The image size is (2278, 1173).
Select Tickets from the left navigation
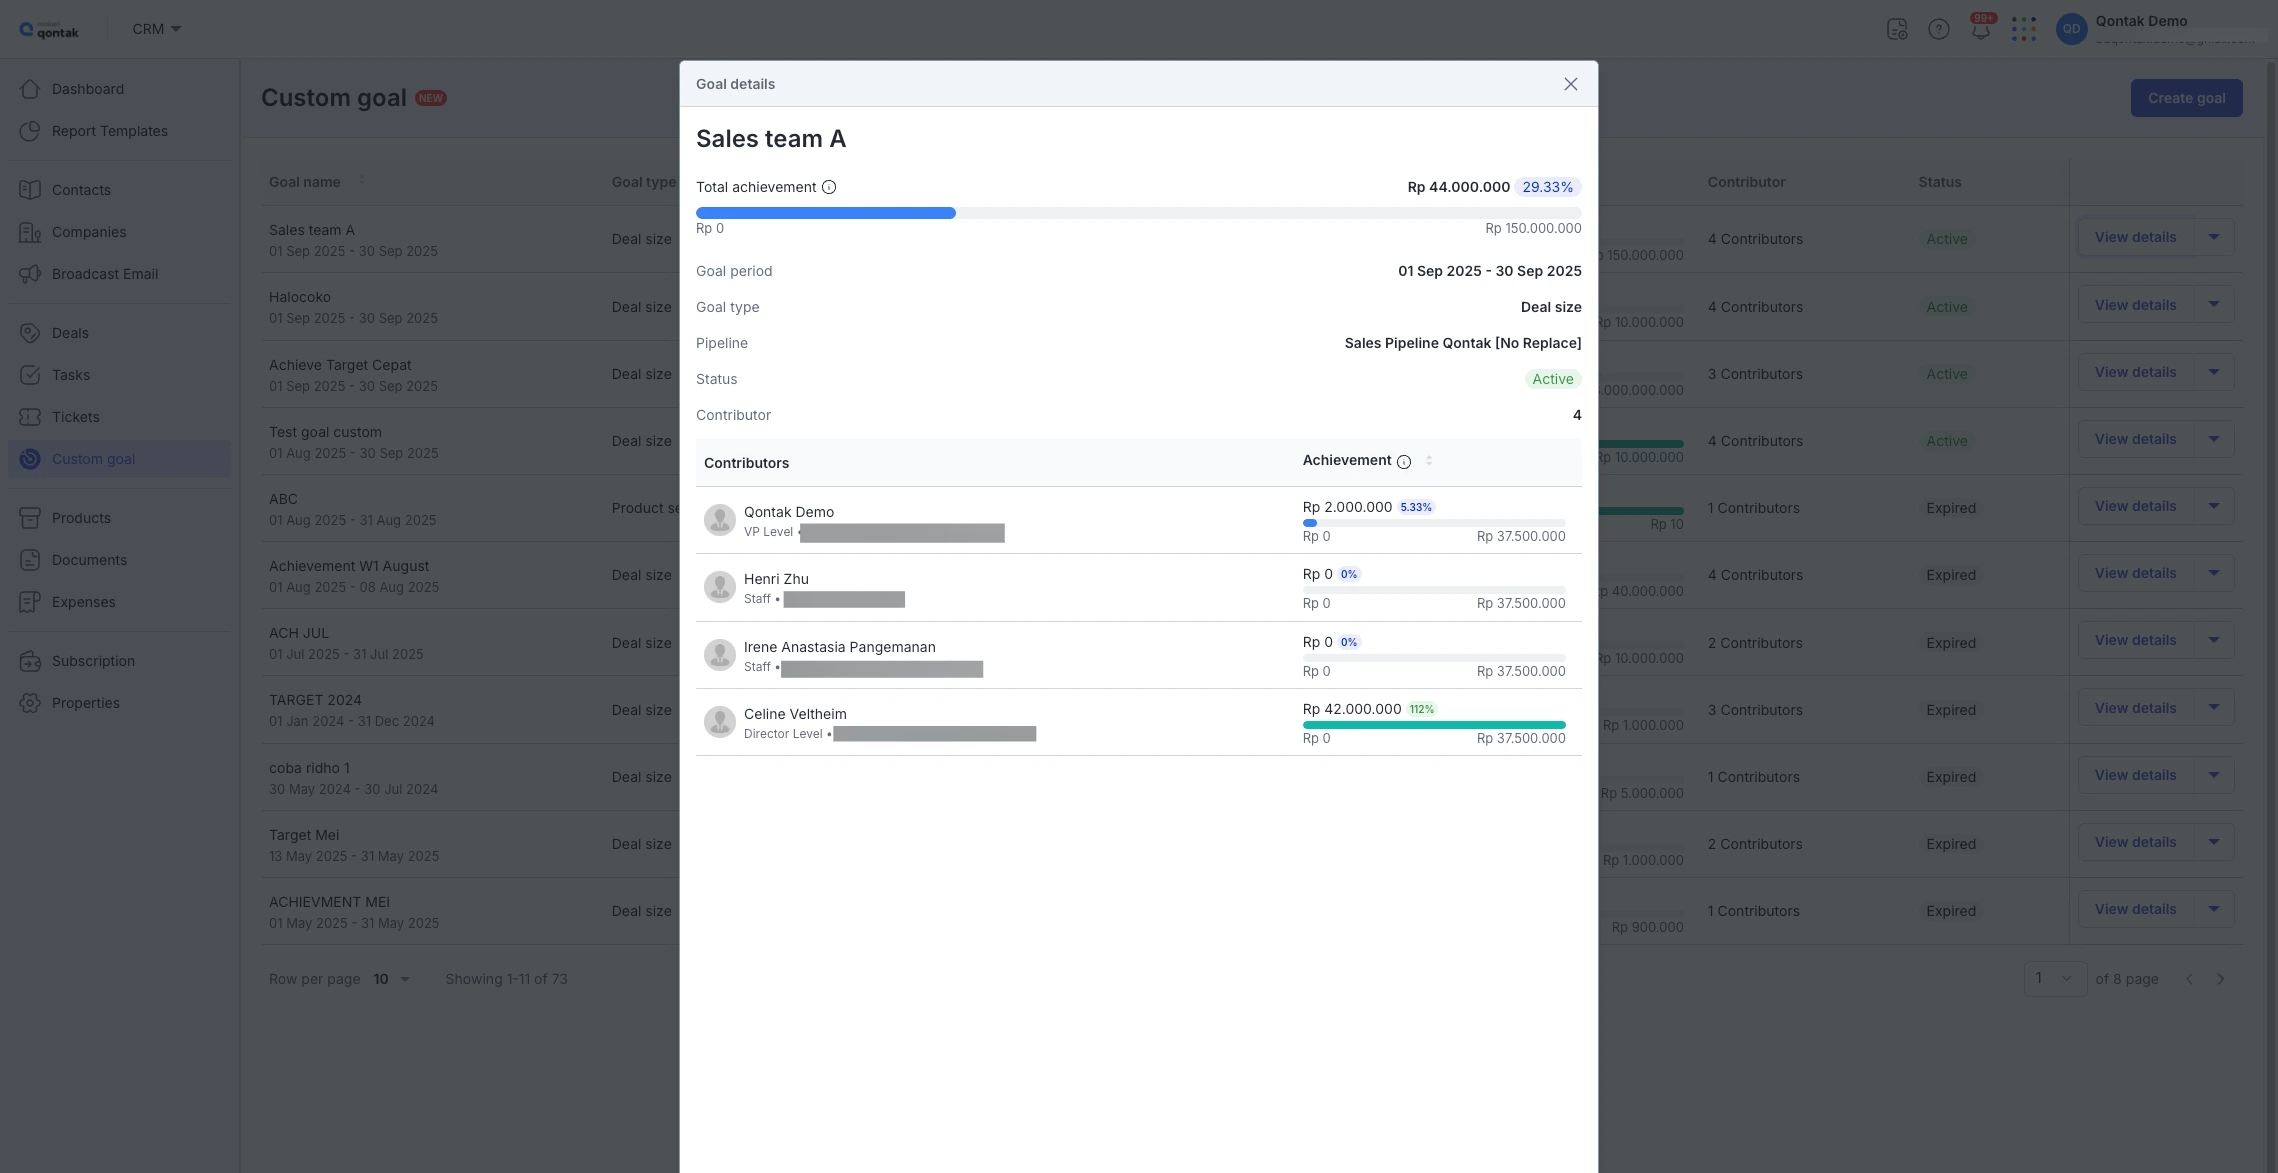74,416
